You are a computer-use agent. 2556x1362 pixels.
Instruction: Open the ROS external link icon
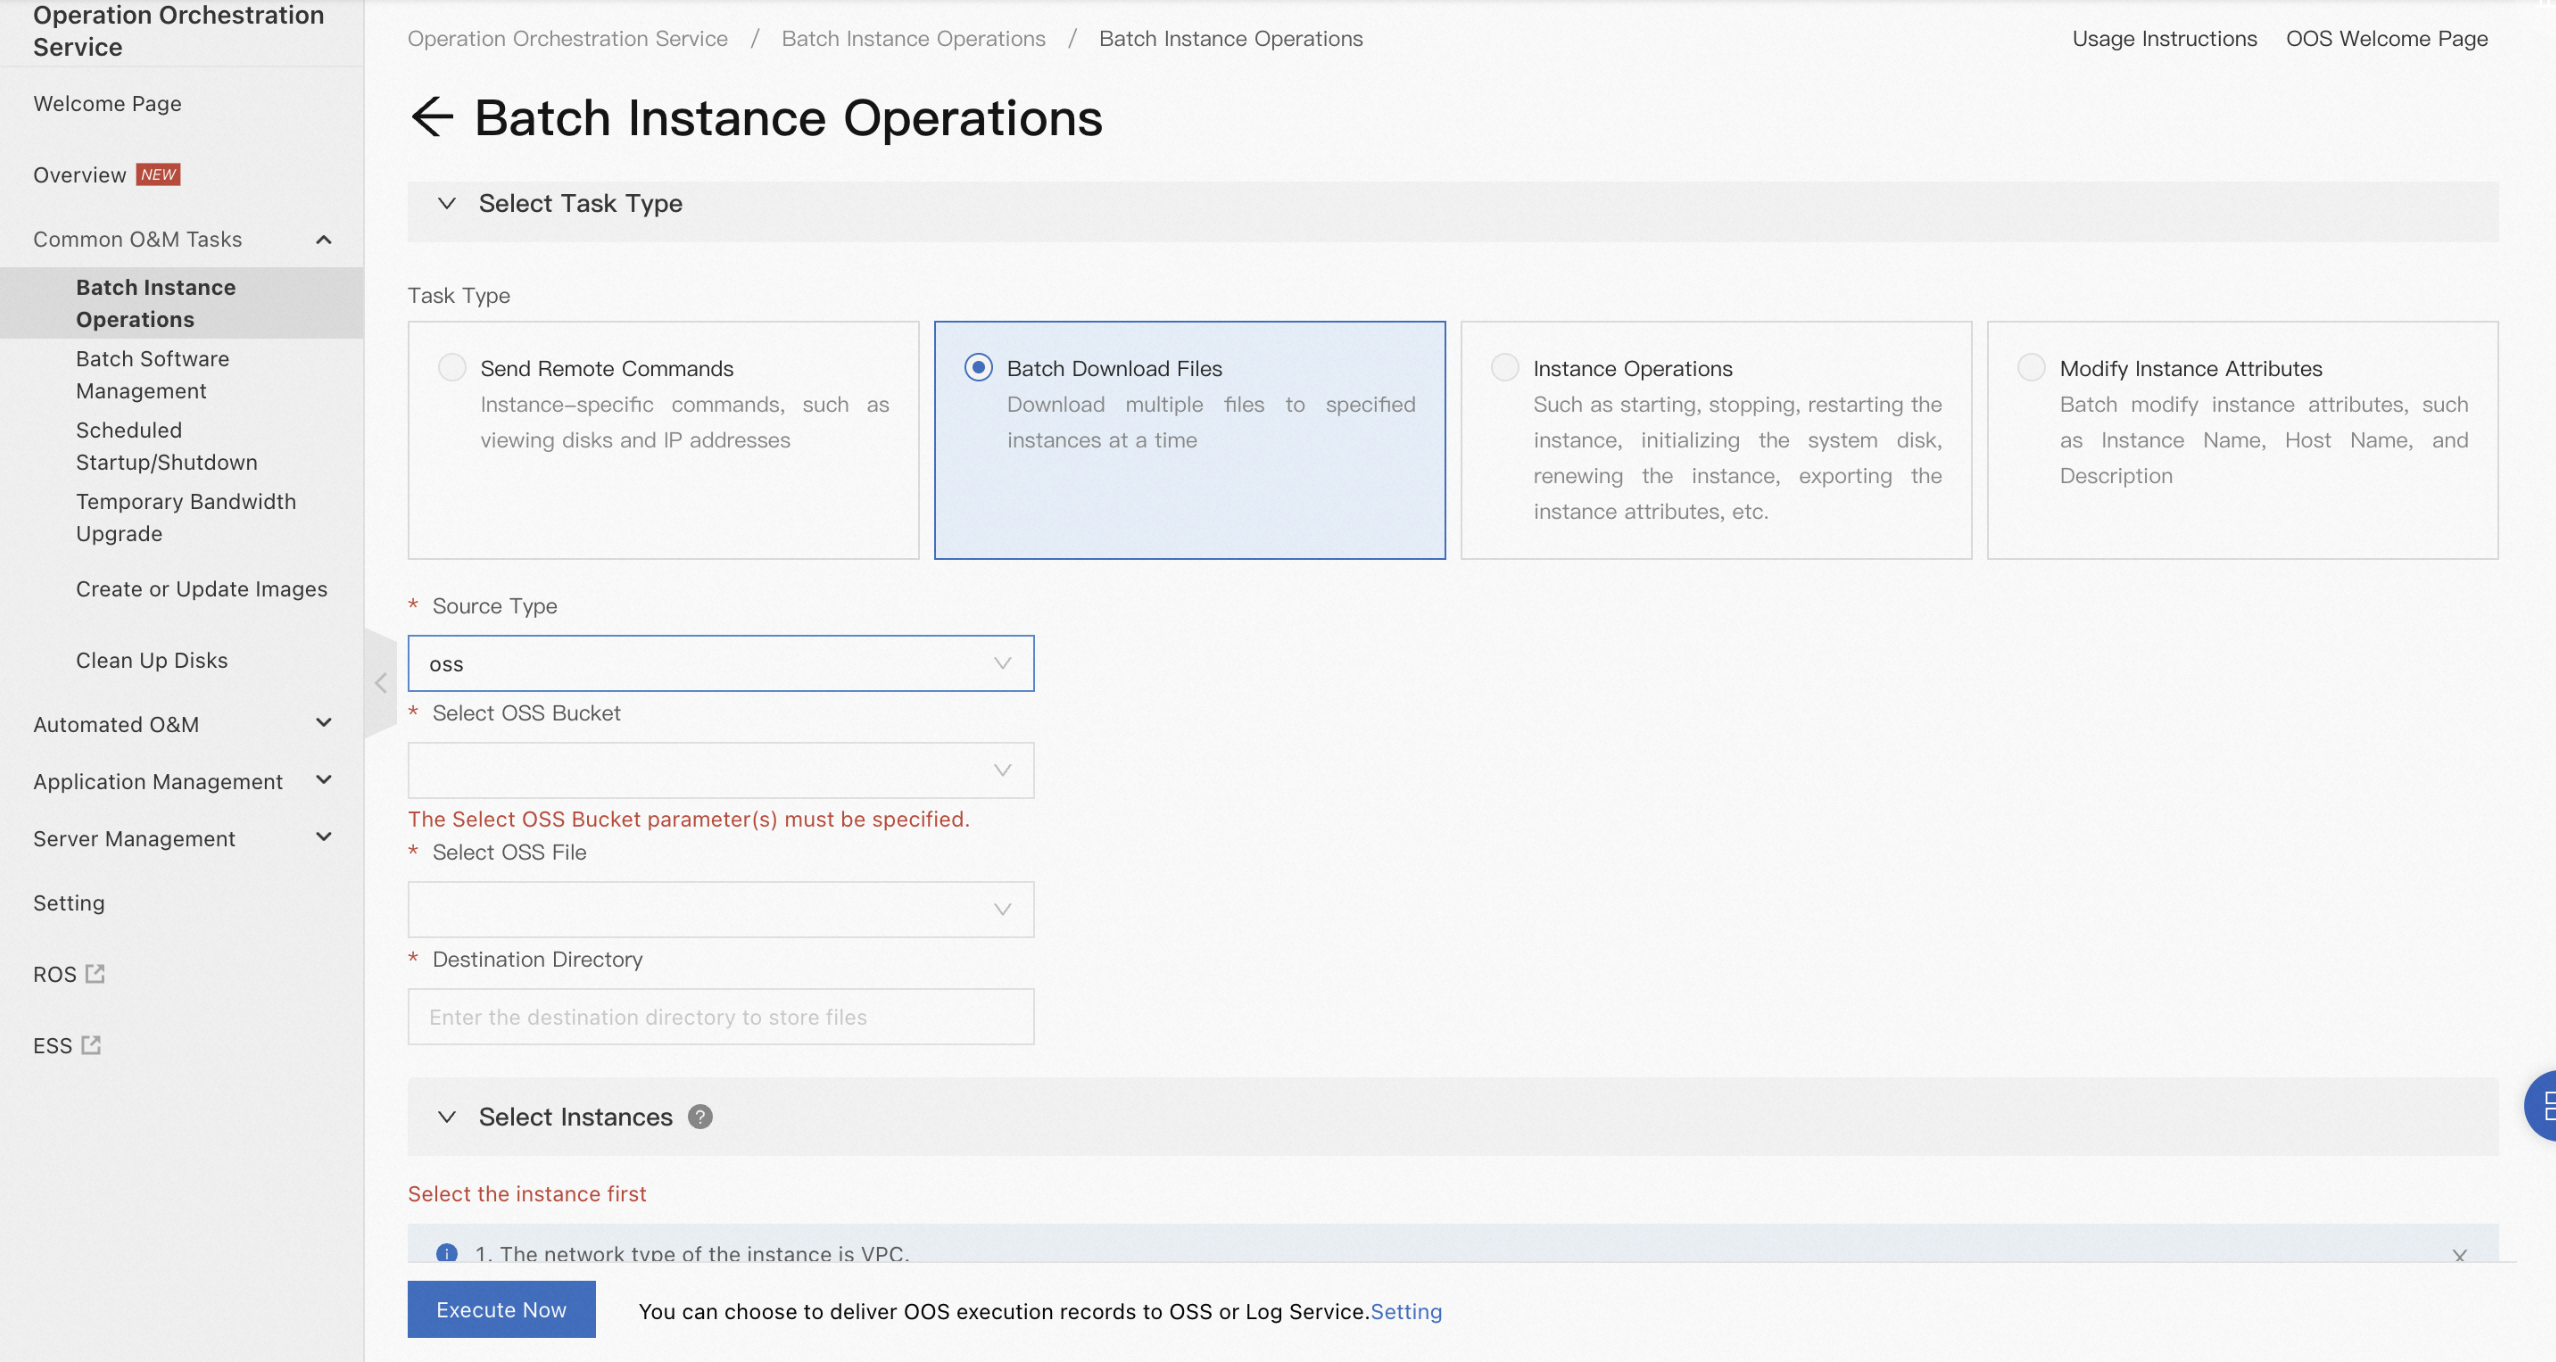(x=95, y=973)
